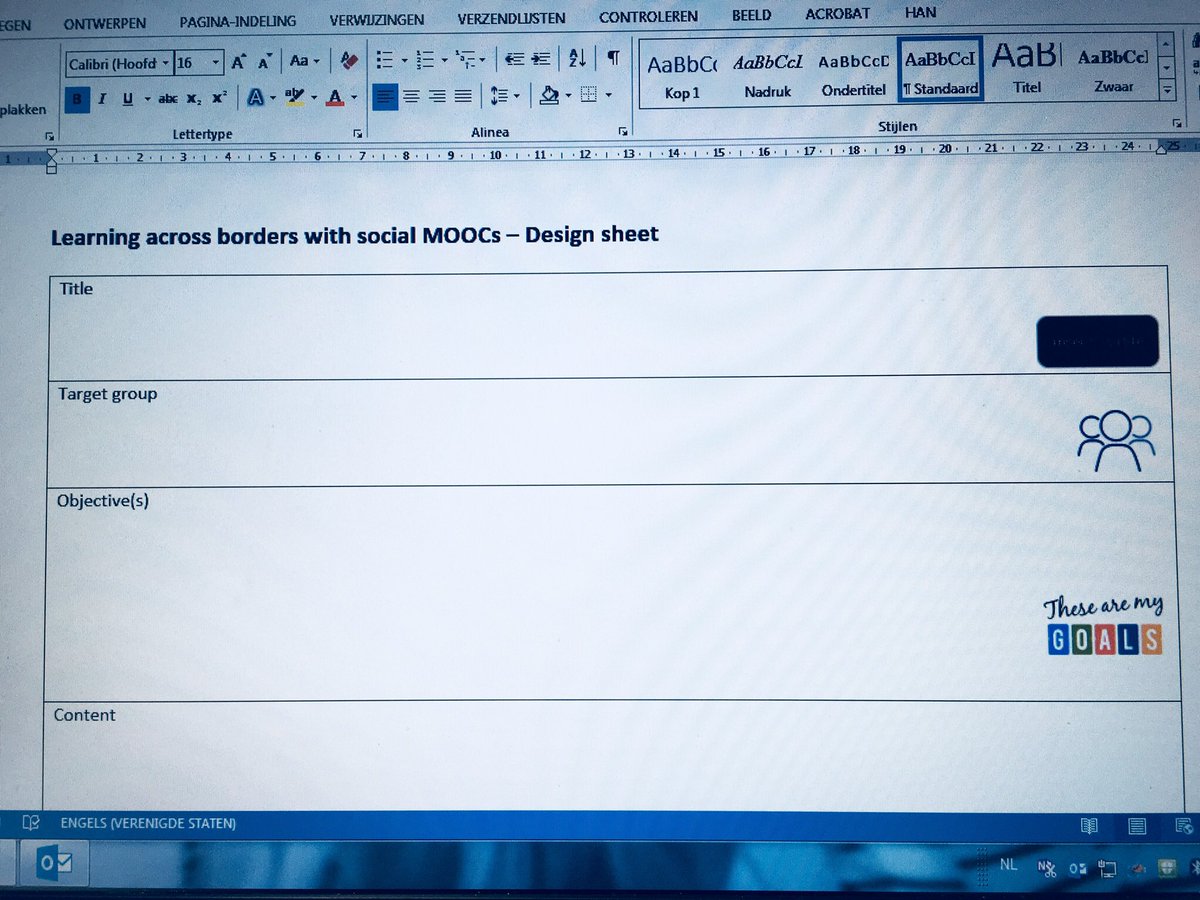Open the Acrobat tab

pos(838,14)
